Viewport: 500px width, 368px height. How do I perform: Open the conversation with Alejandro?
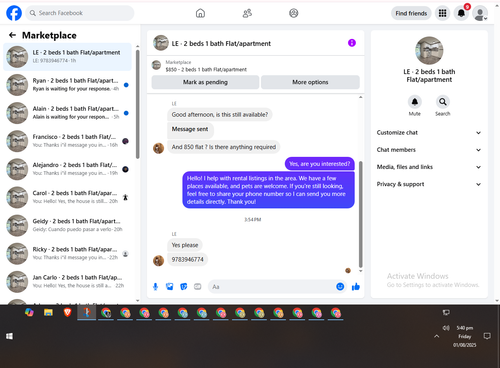coord(68,169)
